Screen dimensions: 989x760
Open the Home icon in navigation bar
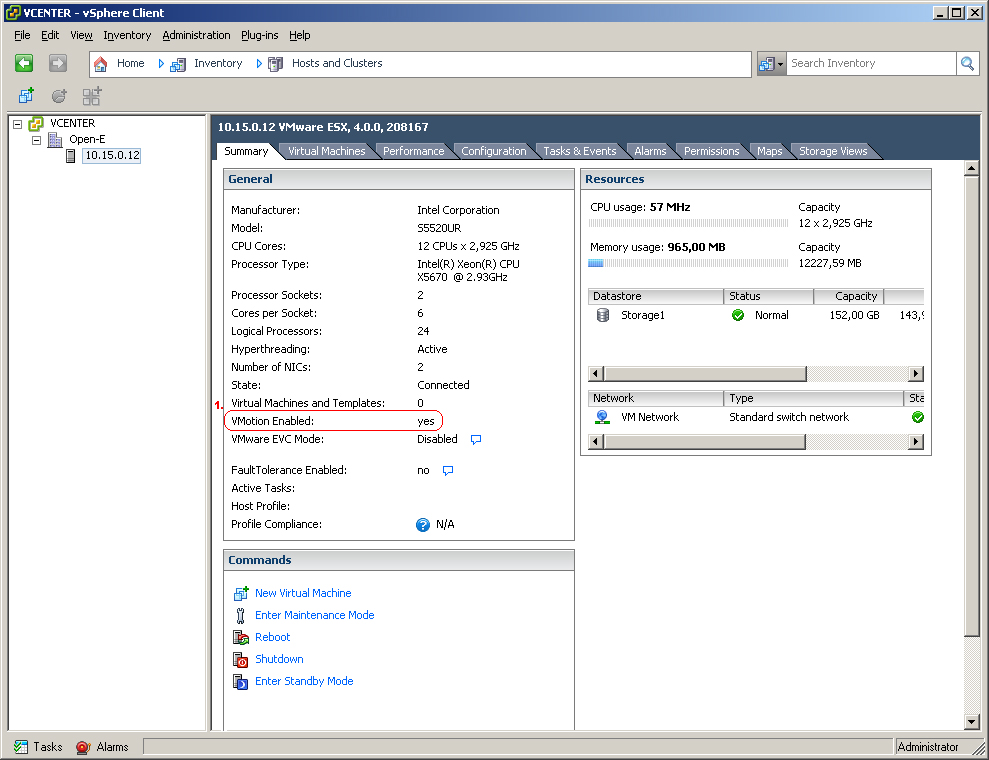tap(100, 64)
